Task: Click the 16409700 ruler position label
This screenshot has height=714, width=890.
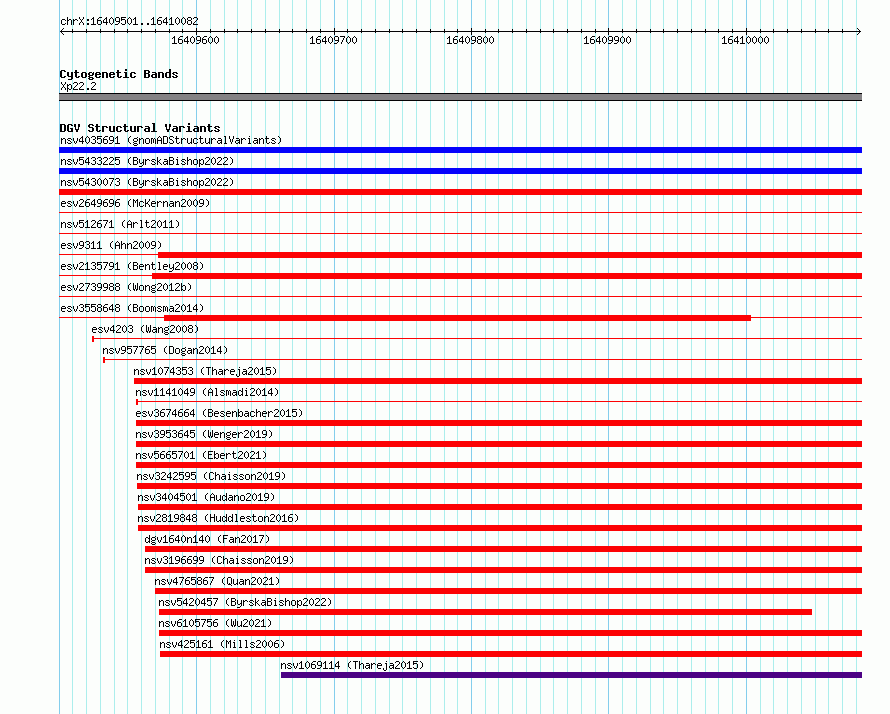Action: 333,40
